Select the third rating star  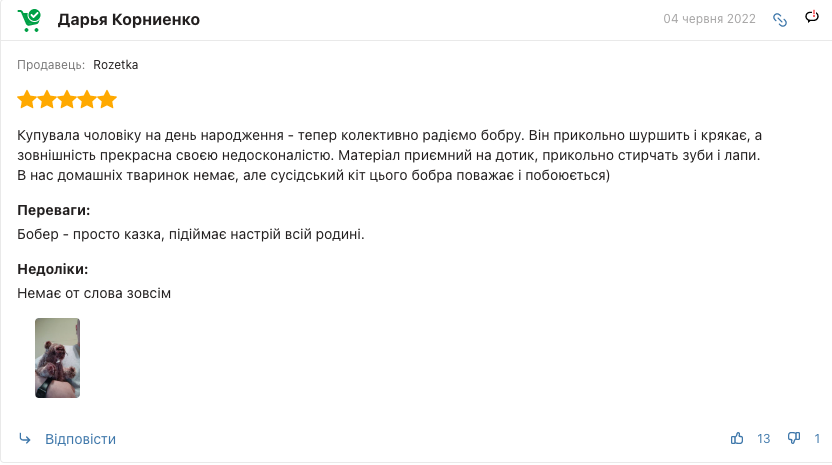click(67, 99)
